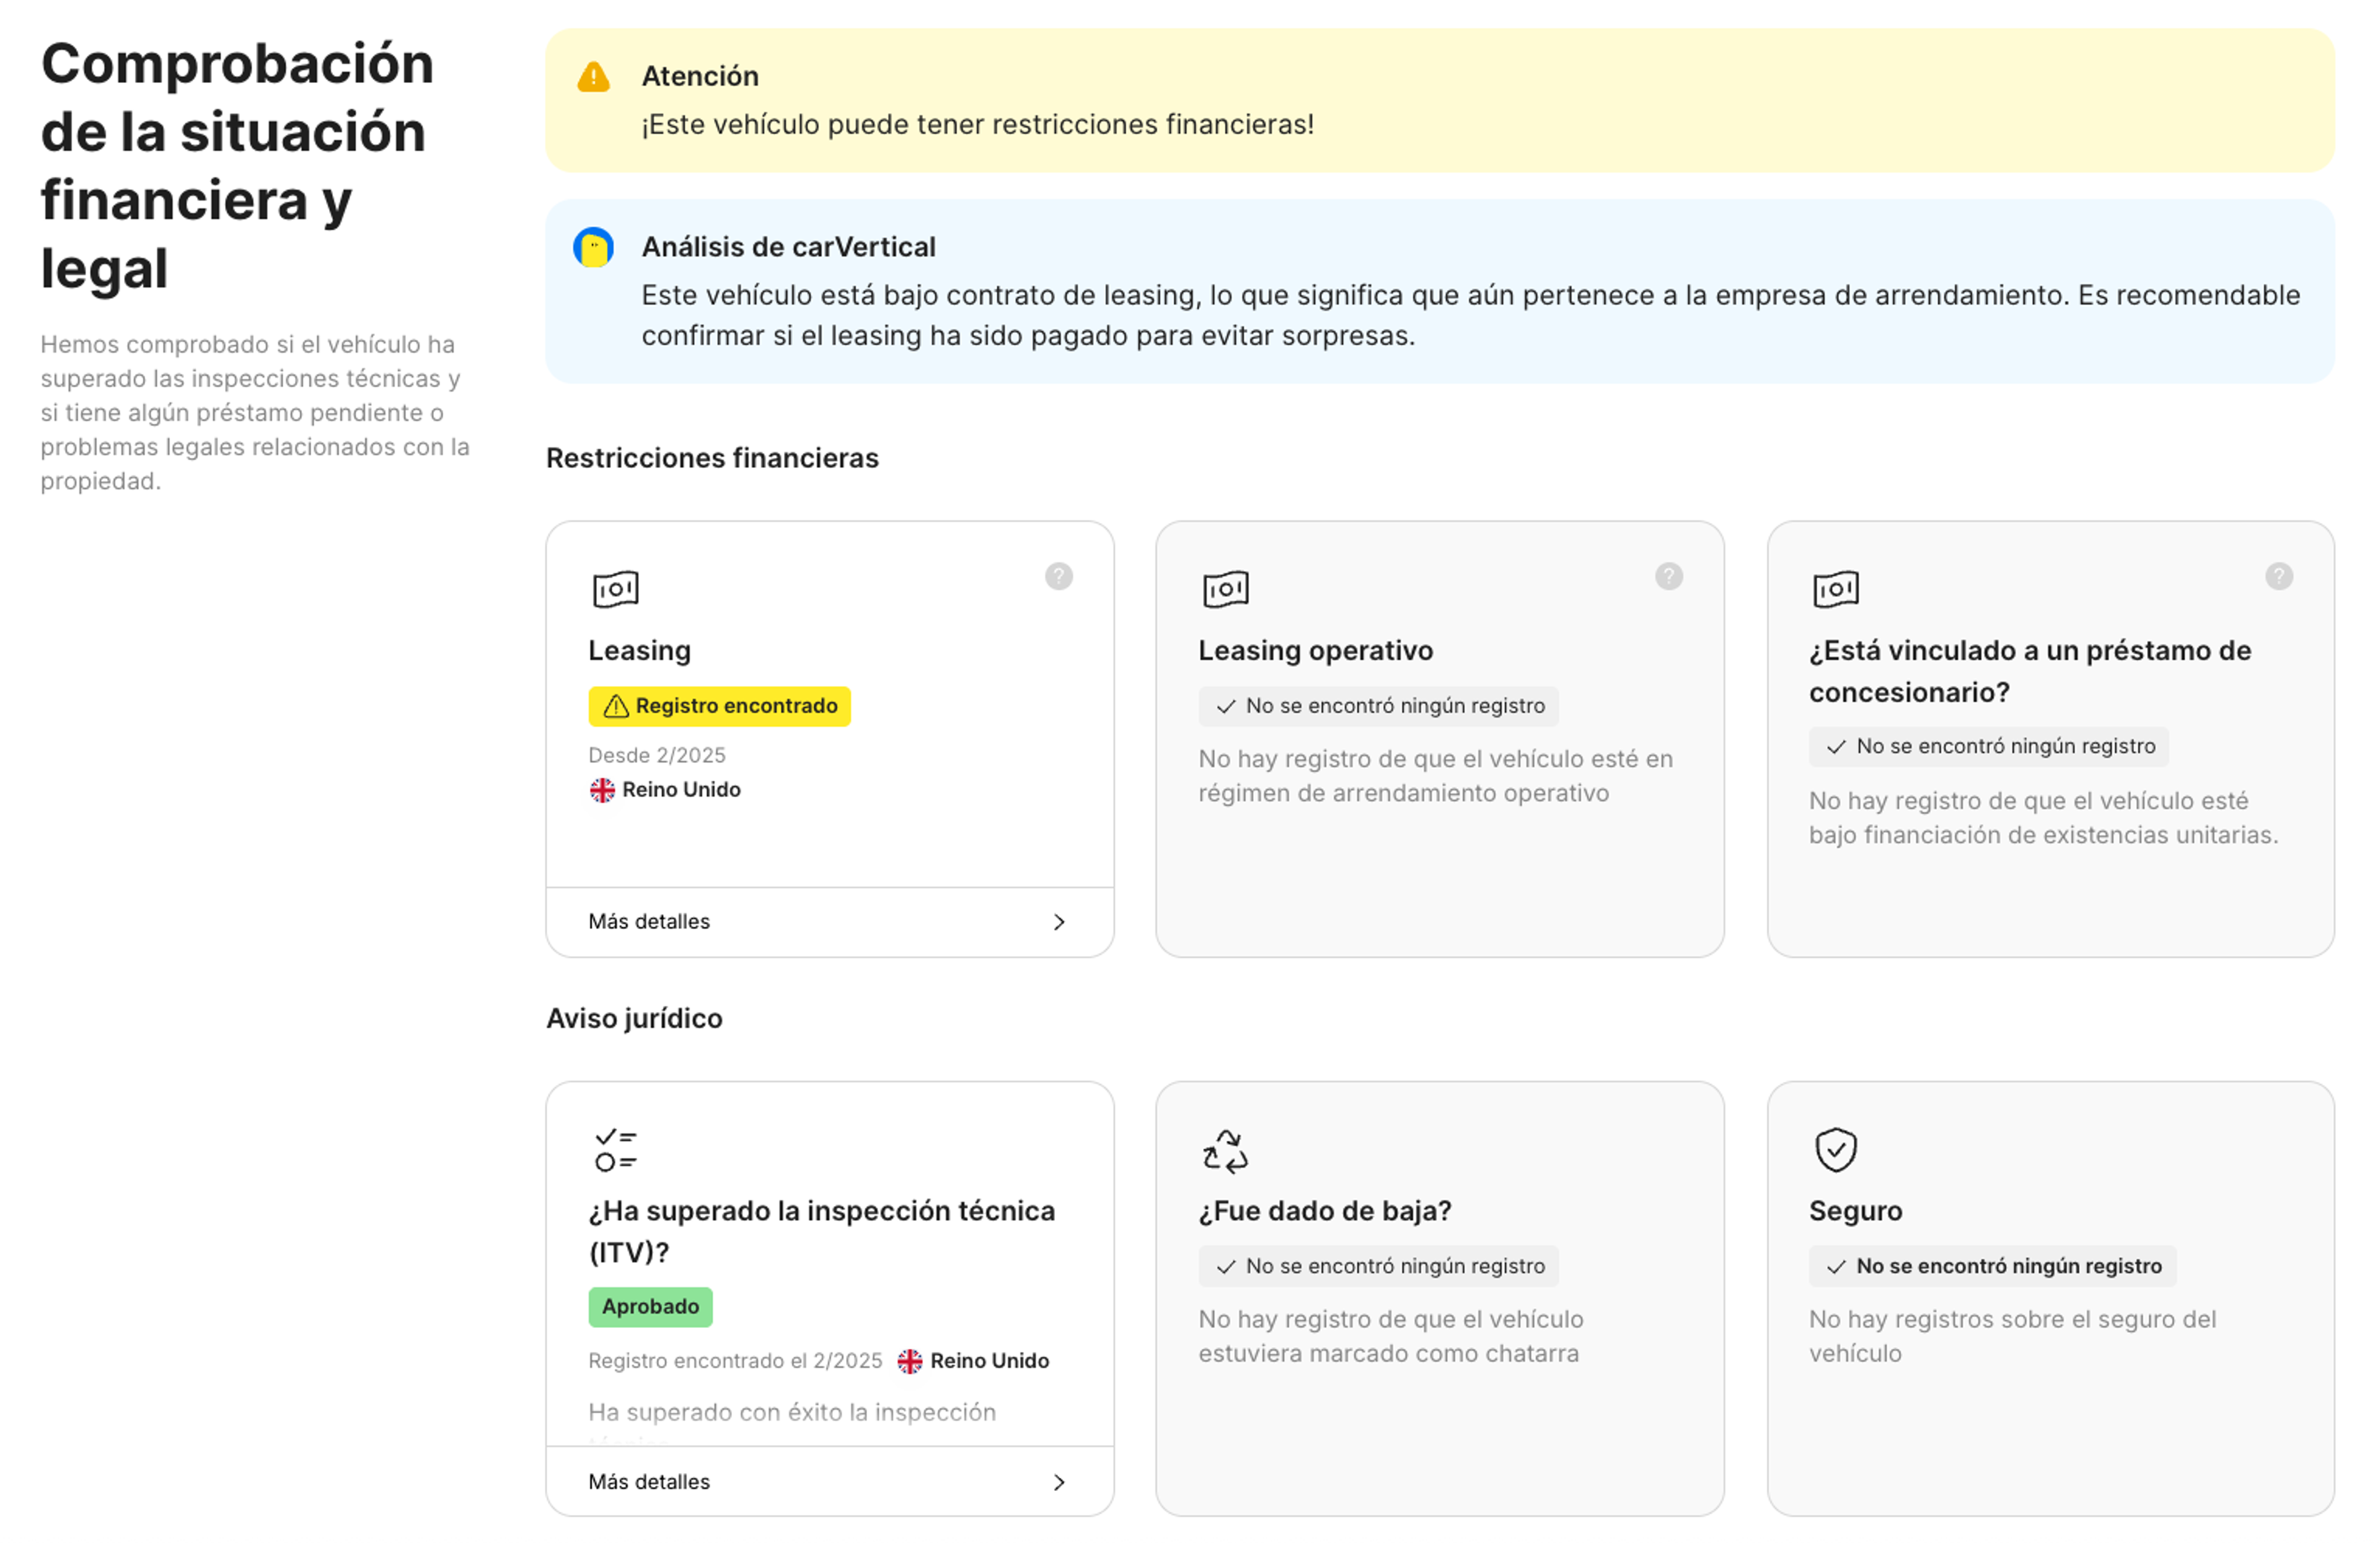Image resolution: width=2380 pixels, height=1543 pixels.
Task: Open help tooltip on Leasing card
Action: (1059, 576)
